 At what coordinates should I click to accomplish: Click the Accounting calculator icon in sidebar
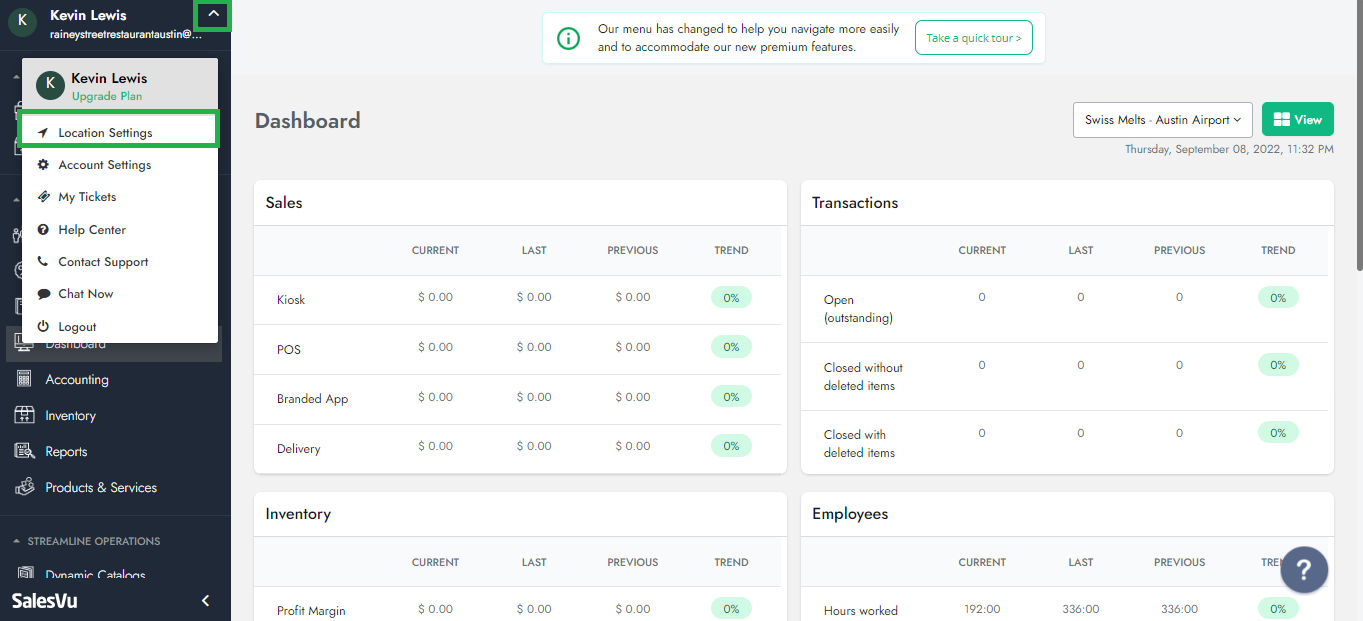(x=25, y=379)
